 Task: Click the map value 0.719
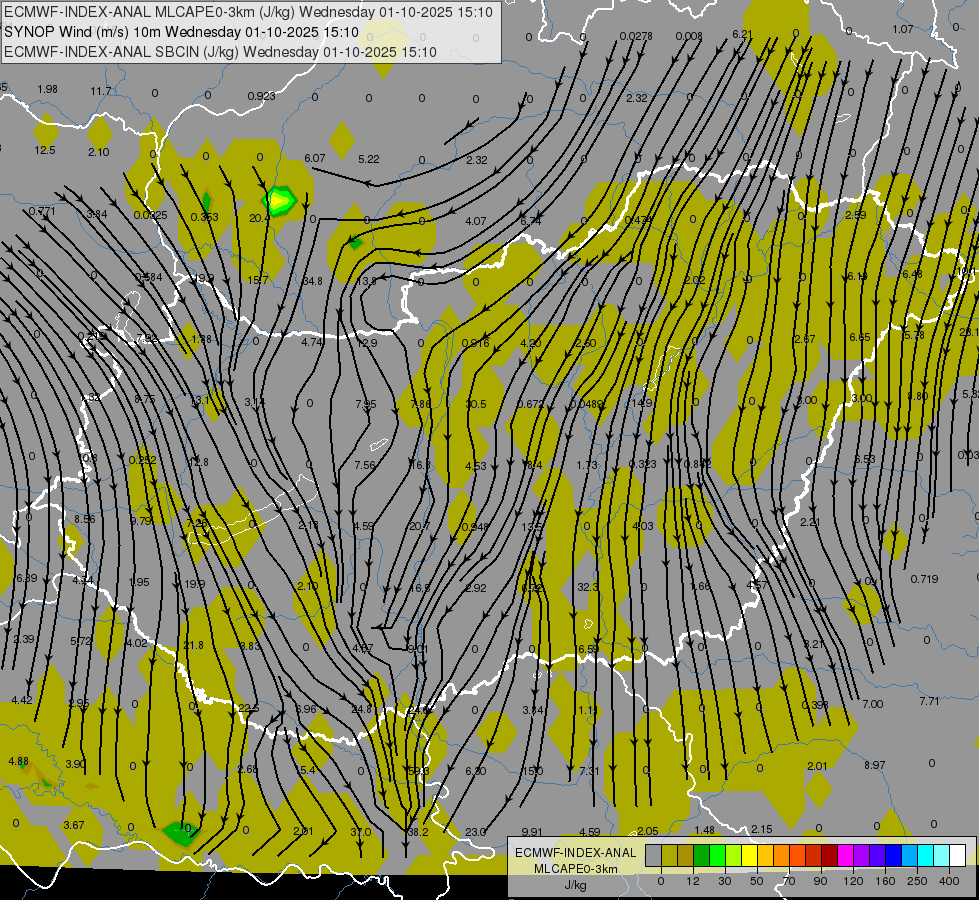924,580
